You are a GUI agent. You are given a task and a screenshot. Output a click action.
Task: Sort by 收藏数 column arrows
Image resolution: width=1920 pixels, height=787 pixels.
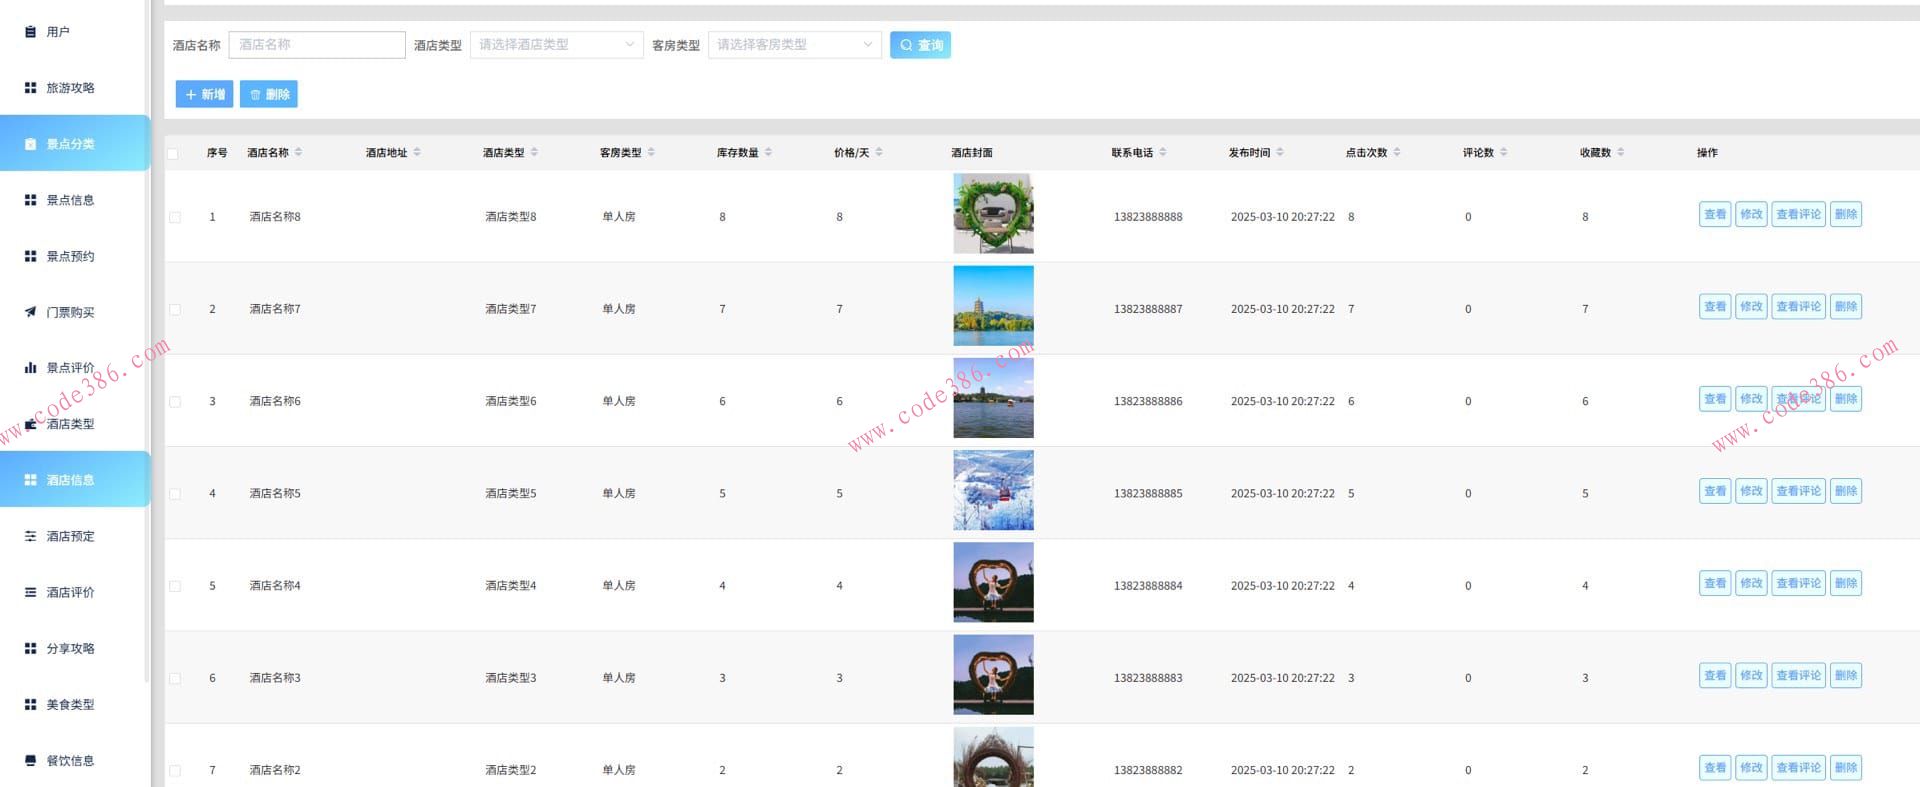pyautogui.click(x=1621, y=152)
